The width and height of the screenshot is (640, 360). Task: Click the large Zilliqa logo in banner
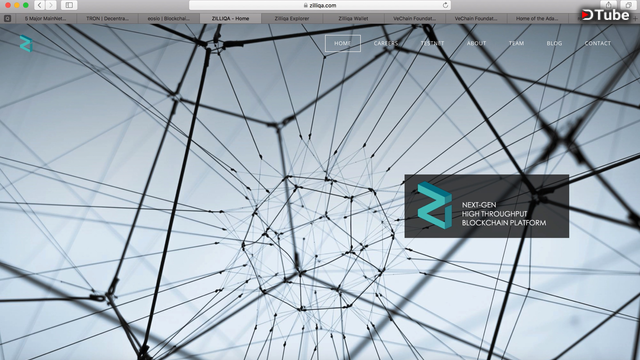[435, 205]
